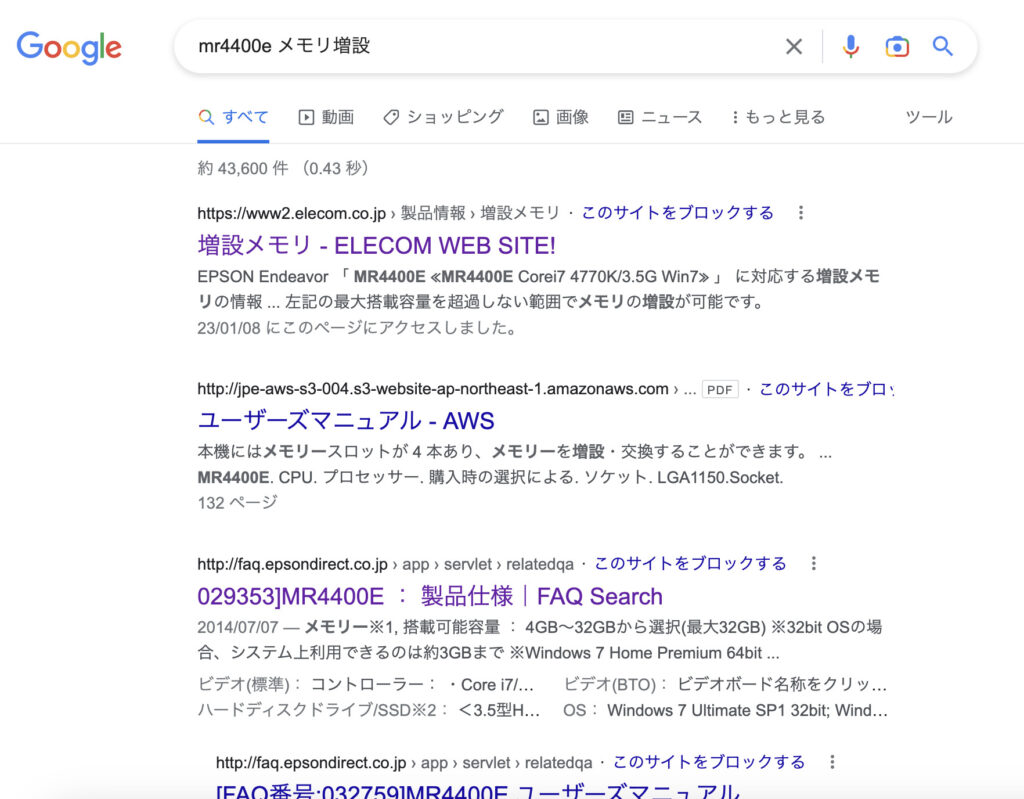Block first faq.epsondirect.co.jp site link

[690, 564]
